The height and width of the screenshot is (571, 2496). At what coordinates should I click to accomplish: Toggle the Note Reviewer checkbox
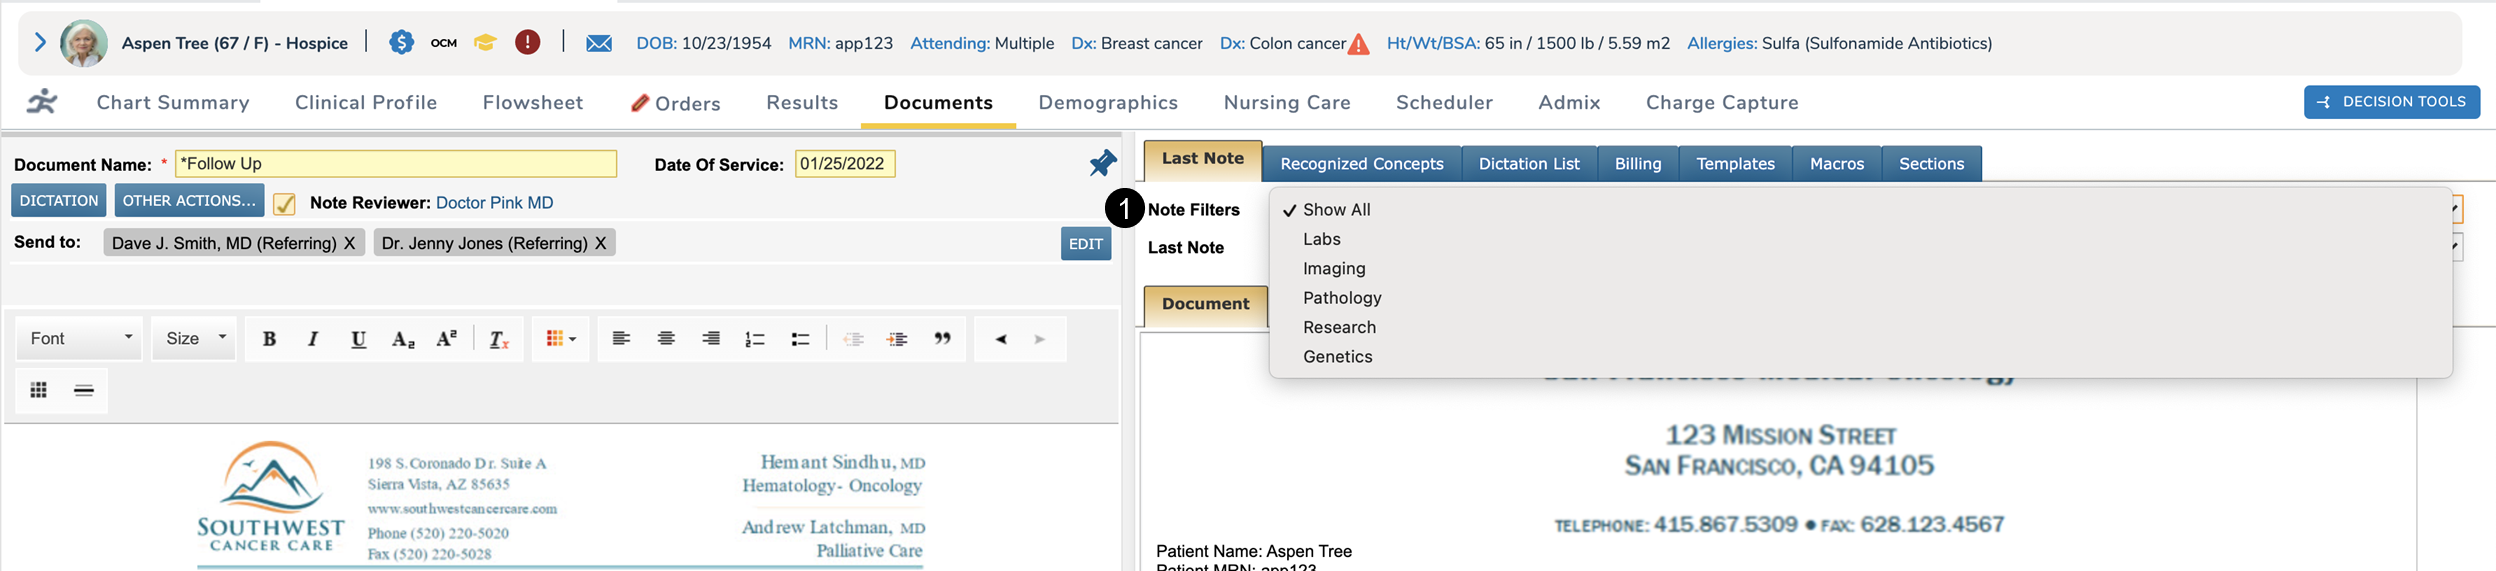[284, 204]
